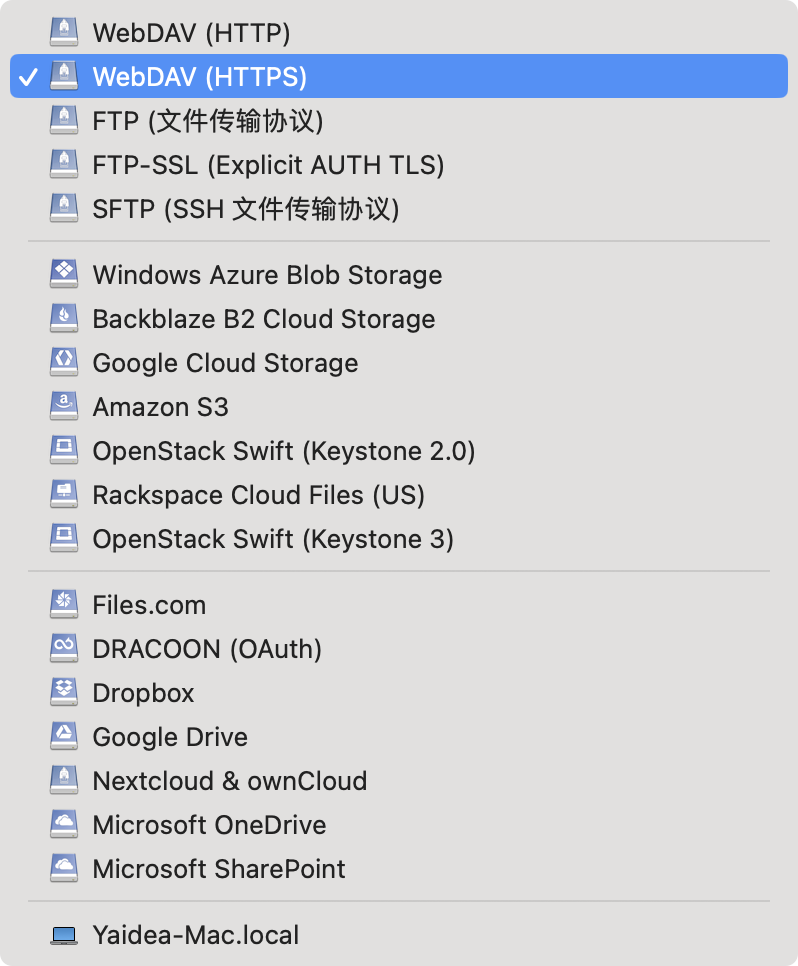Select Microsoft SharePoint entry
The width and height of the screenshot is (798, 966).
tap(219, 869)
